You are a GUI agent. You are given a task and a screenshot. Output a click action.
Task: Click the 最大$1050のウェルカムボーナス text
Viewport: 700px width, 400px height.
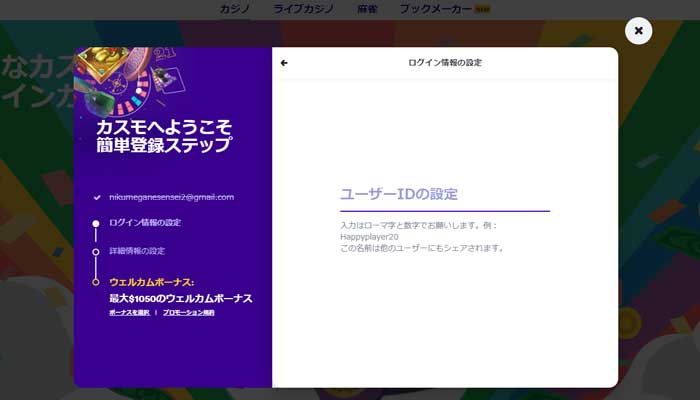click(181, 298)
